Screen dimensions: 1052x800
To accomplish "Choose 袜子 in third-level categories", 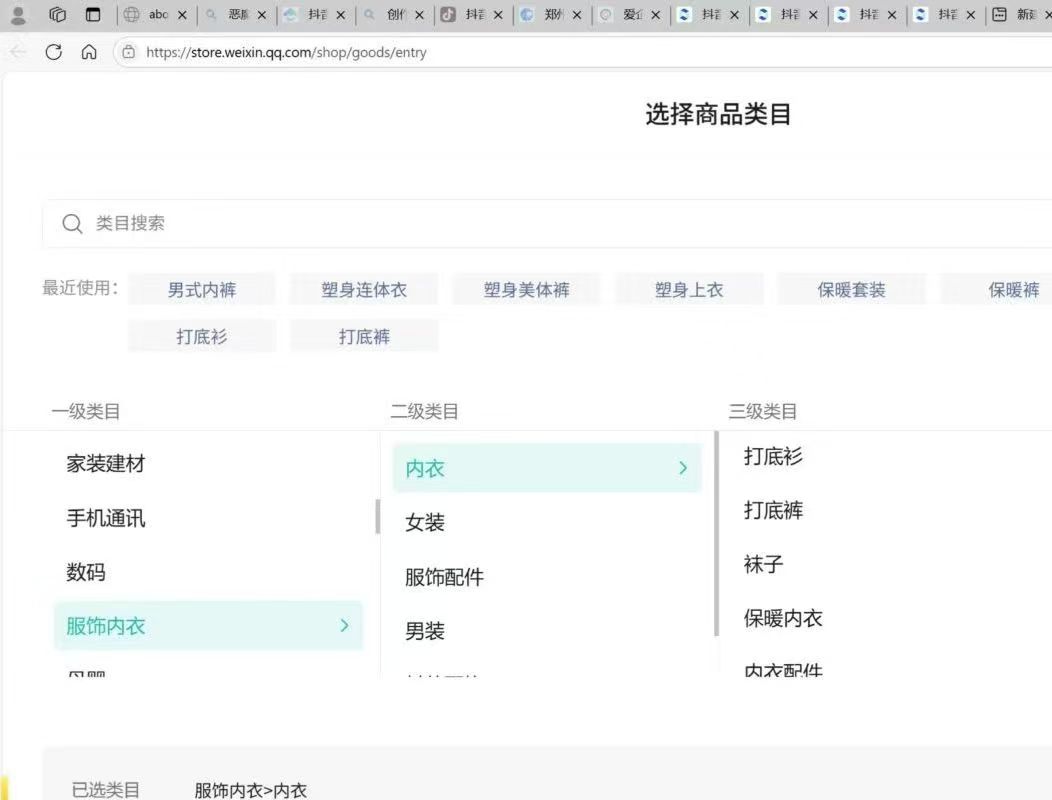I will point(763,565).
